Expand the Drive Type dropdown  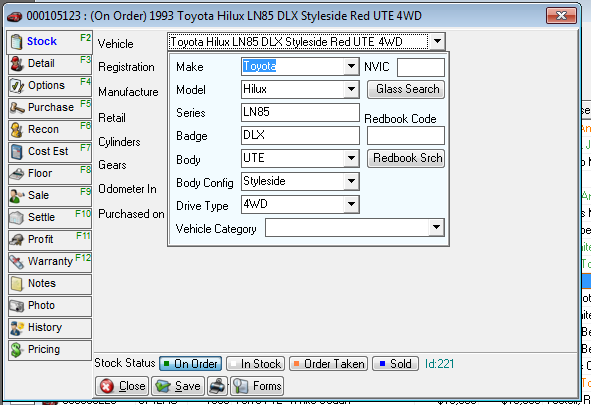[351, 205]
